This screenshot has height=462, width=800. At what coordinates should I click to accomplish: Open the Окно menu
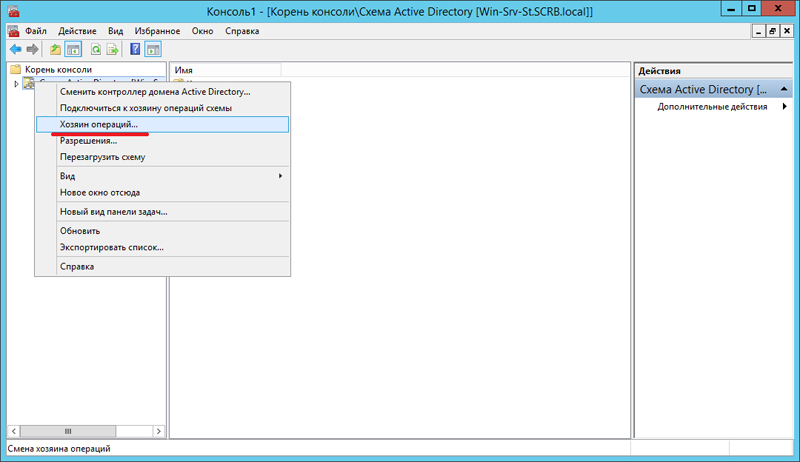pyautogui.click(x=203, y=31)
